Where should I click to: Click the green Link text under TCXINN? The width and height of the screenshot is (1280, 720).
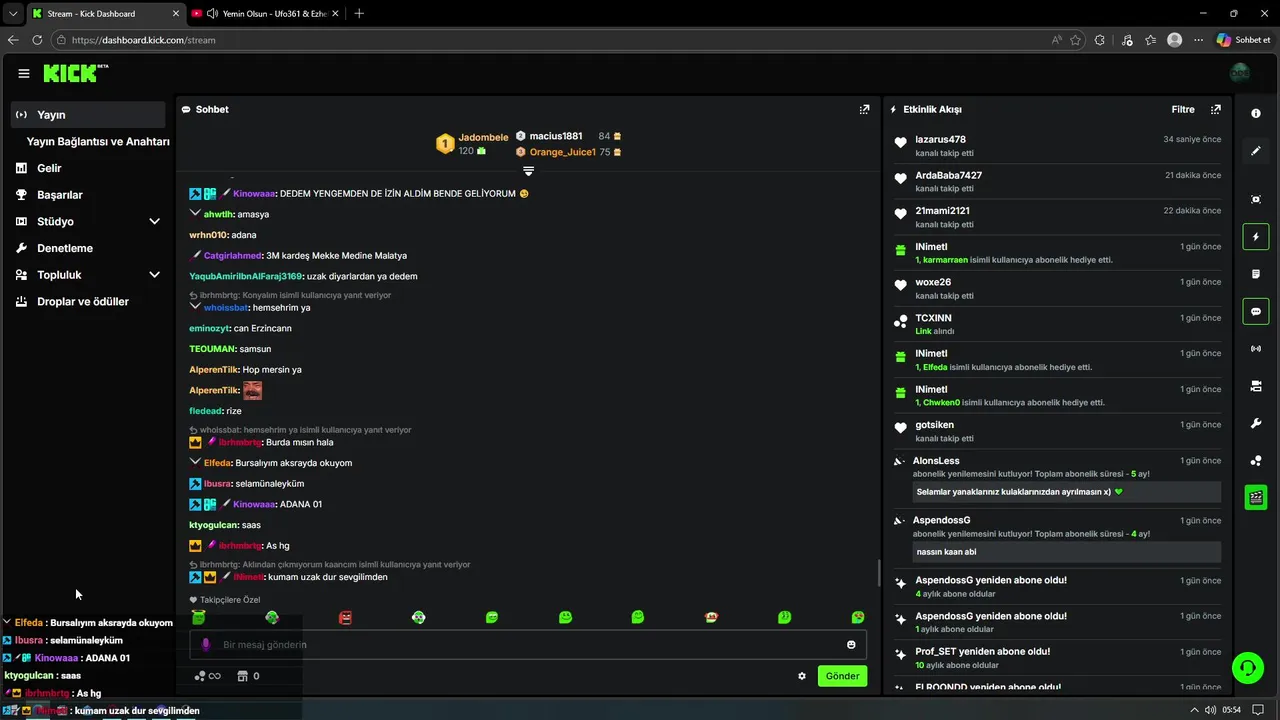(x=923, y=331)
